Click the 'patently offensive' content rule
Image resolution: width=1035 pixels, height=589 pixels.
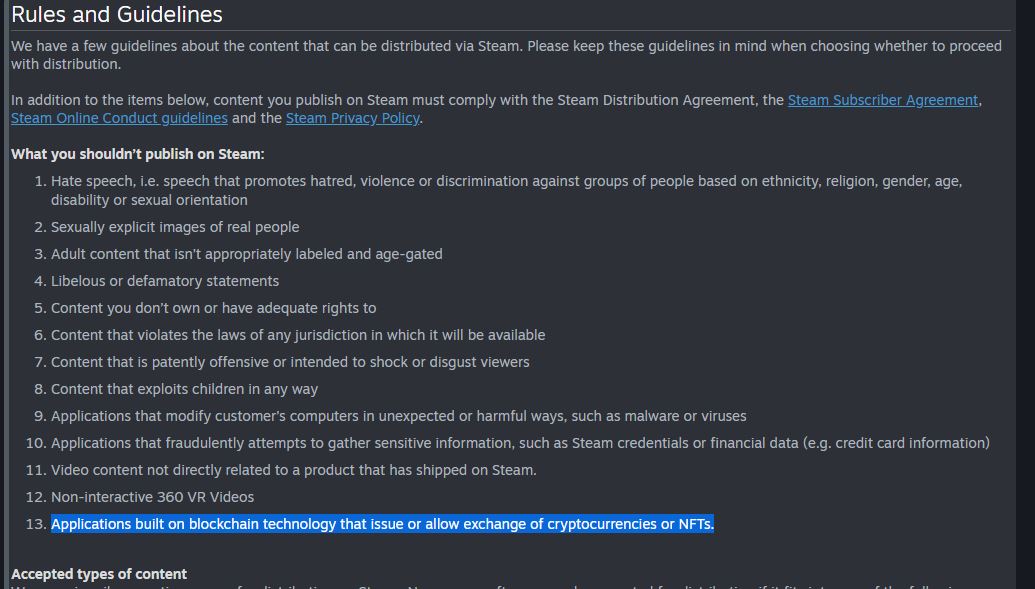pos(290,363)
